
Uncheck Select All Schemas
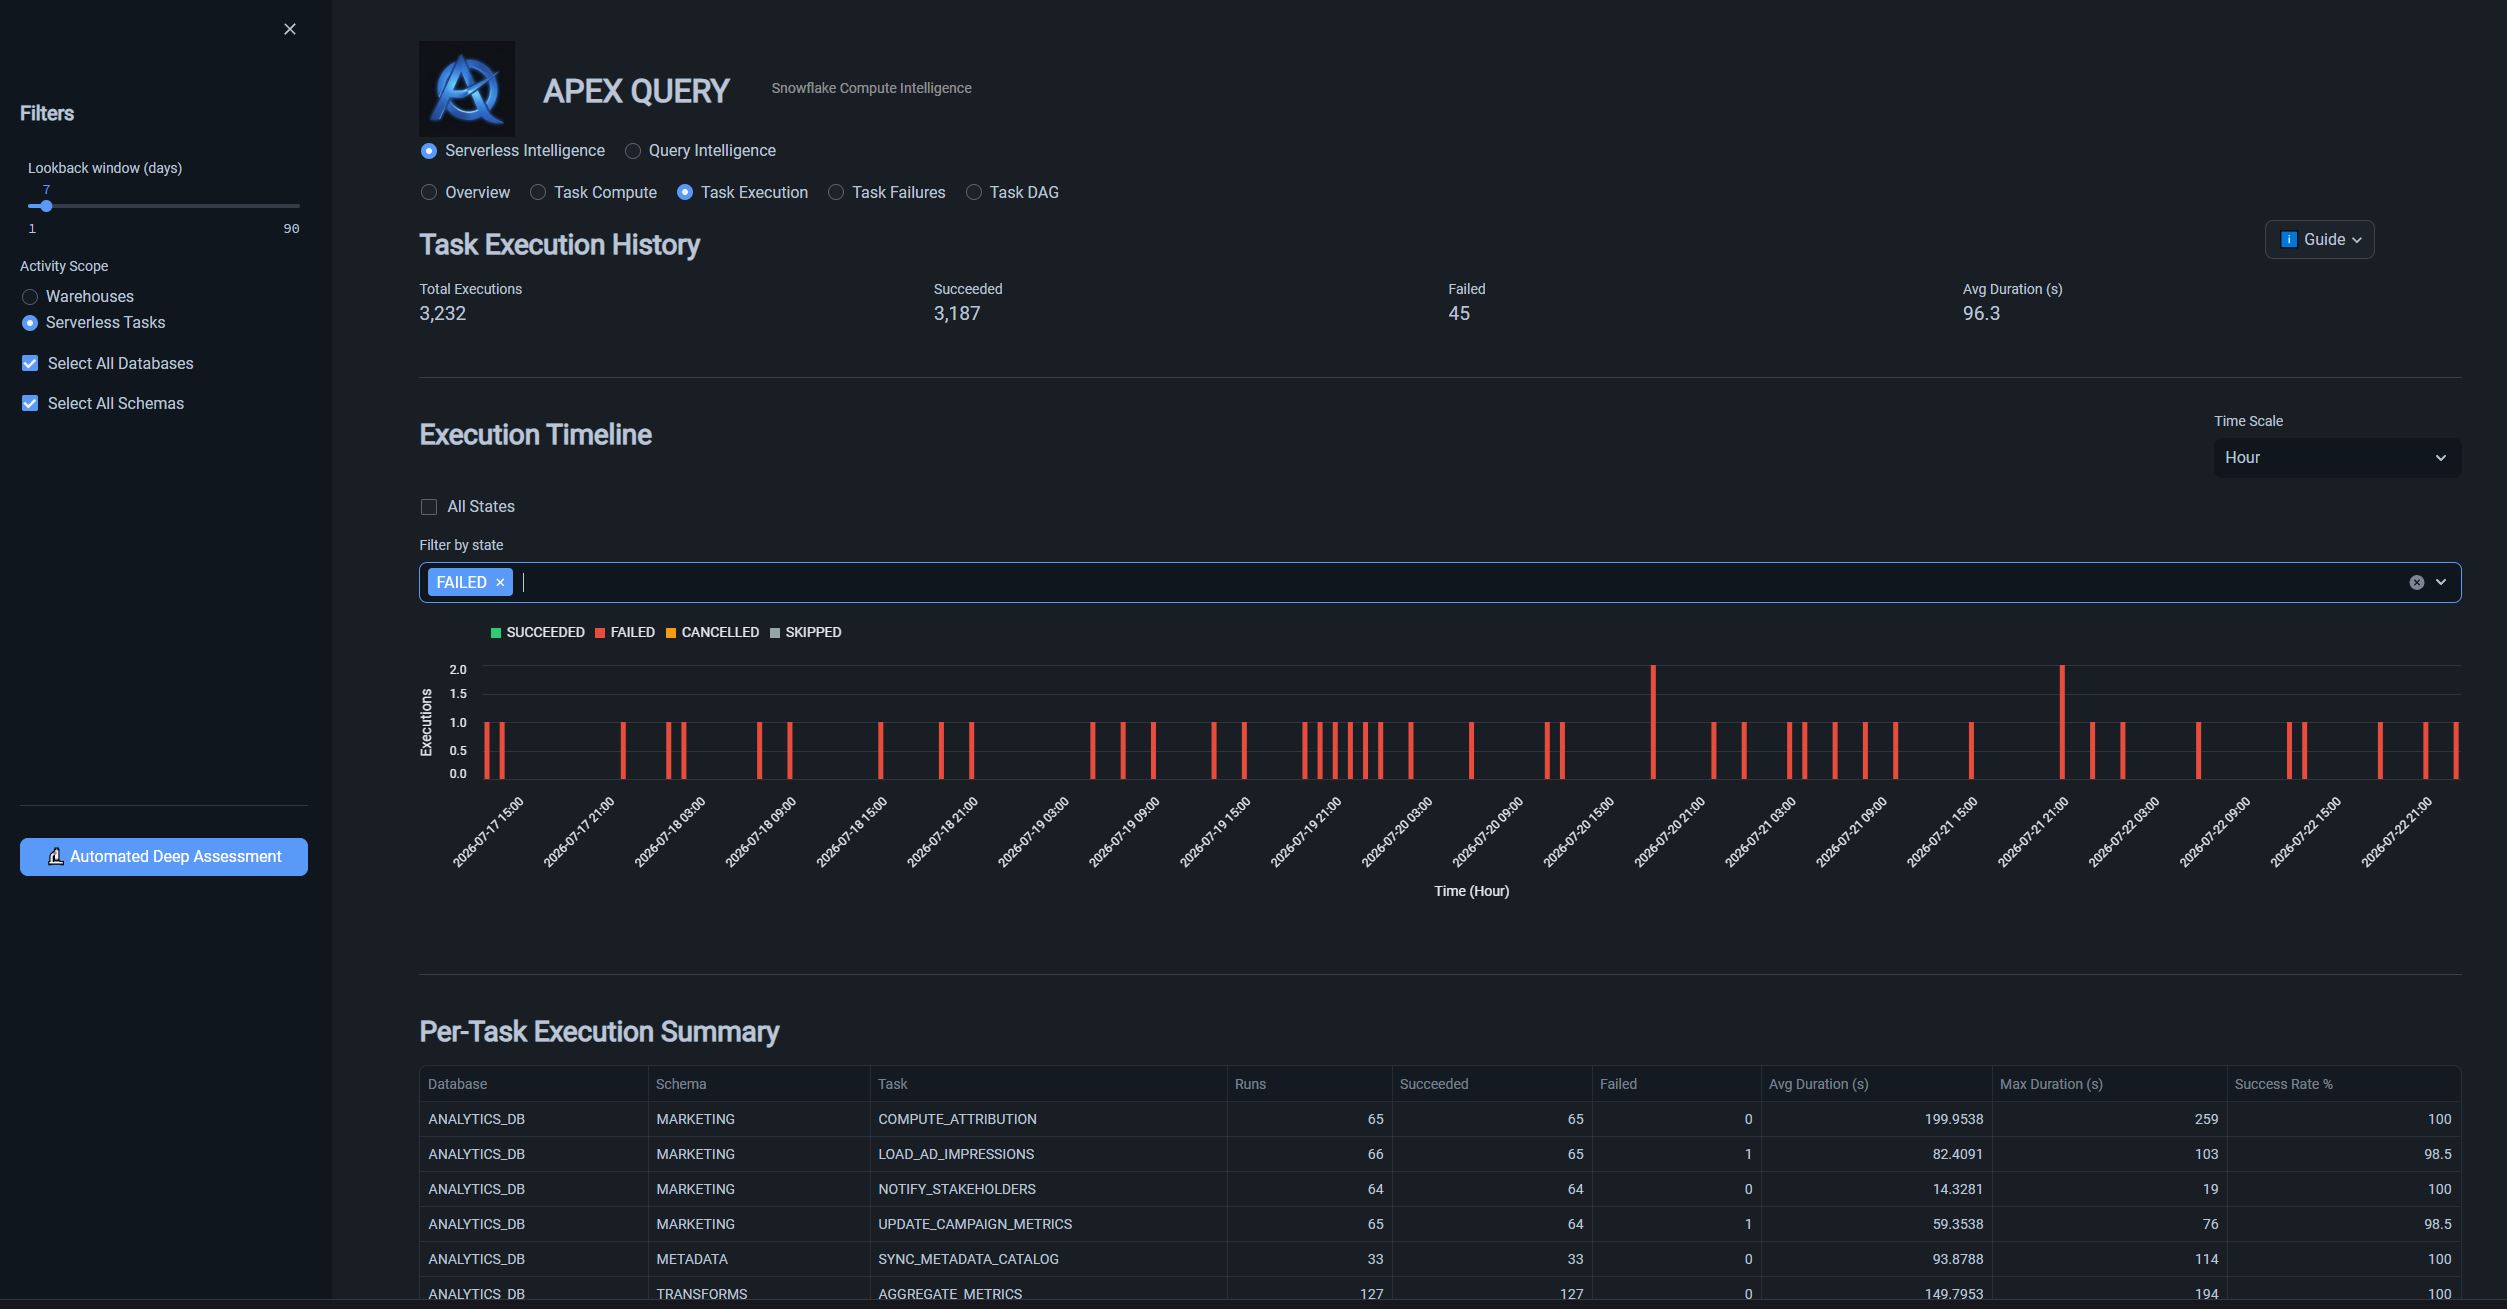[x=30, y=403]
